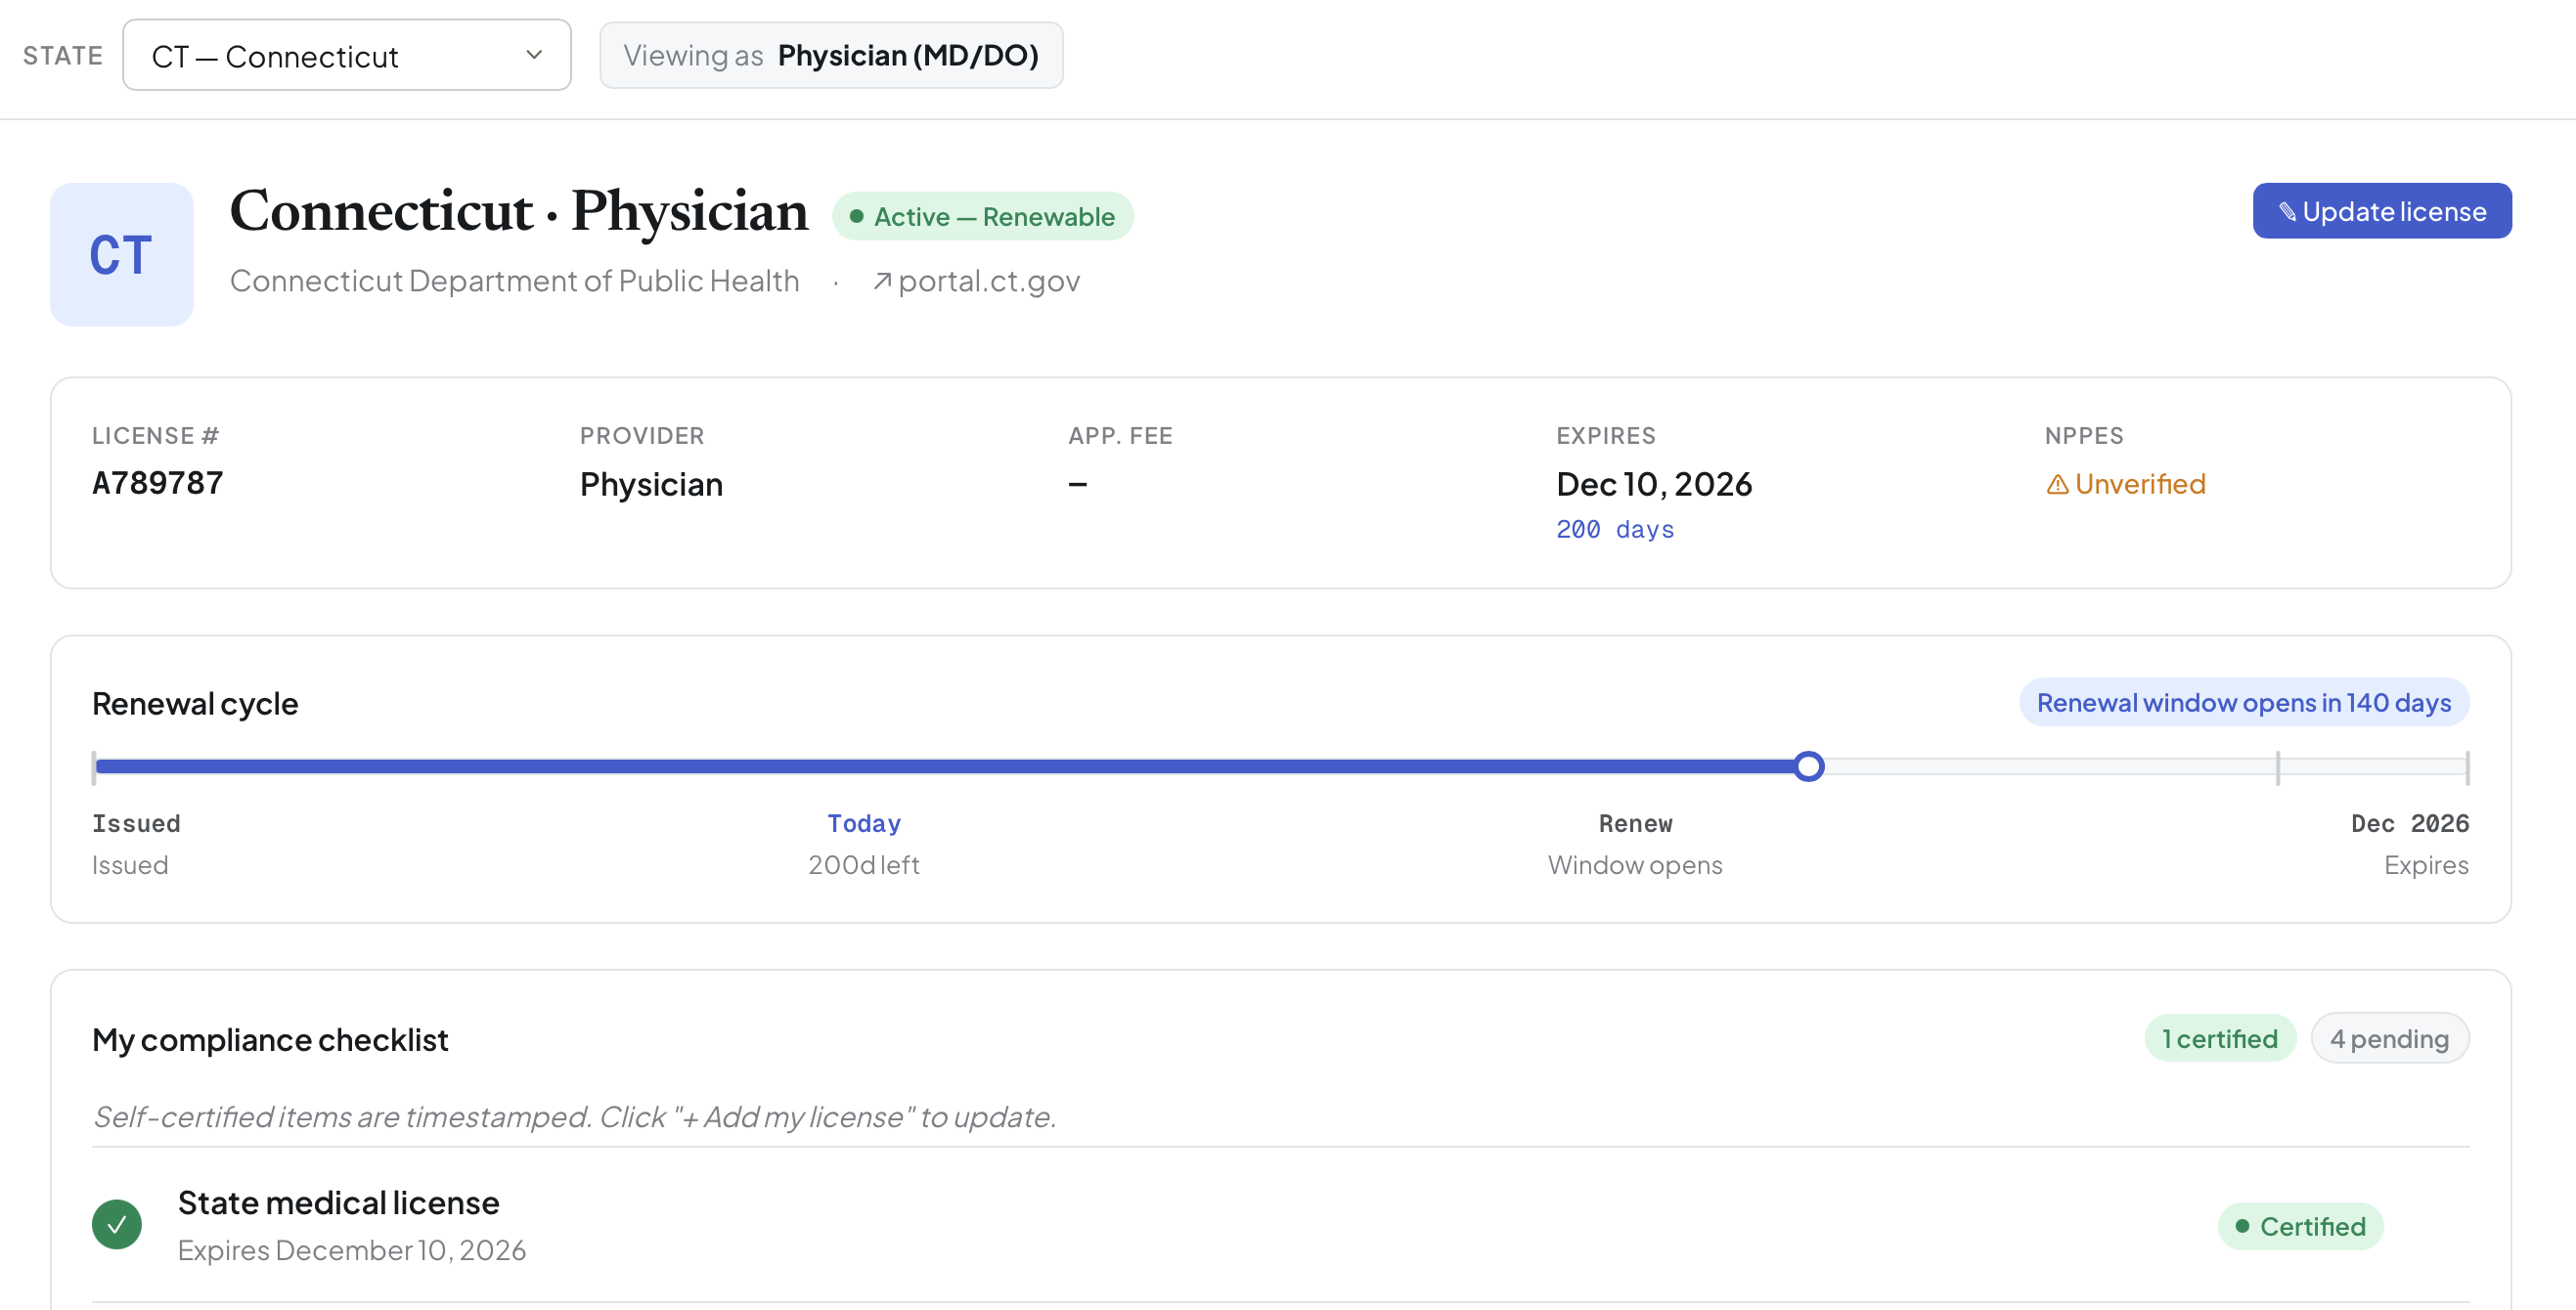
Task: Click the Renew window tick on timeline
Action: pyautogui.click(x=2278, y=767)
